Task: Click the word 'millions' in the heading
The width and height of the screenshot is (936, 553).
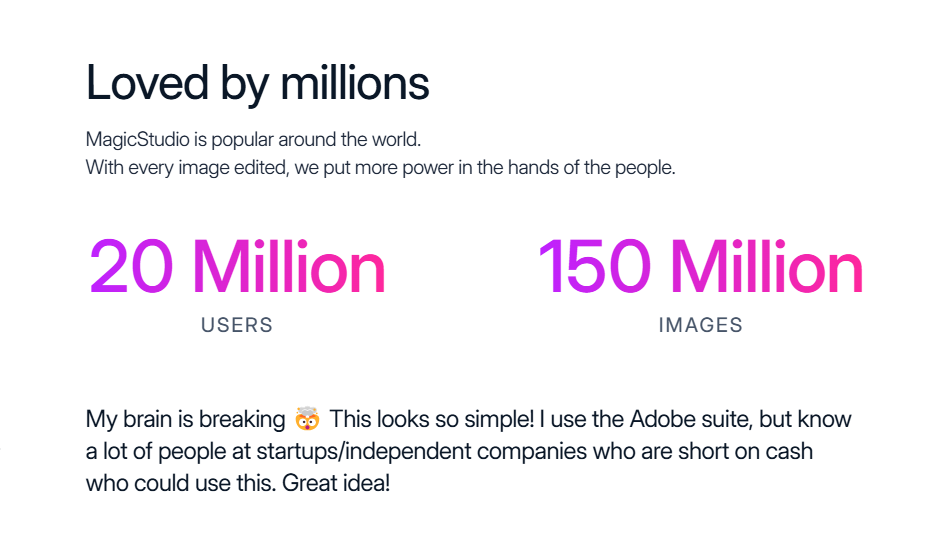Action: [355, 84]
